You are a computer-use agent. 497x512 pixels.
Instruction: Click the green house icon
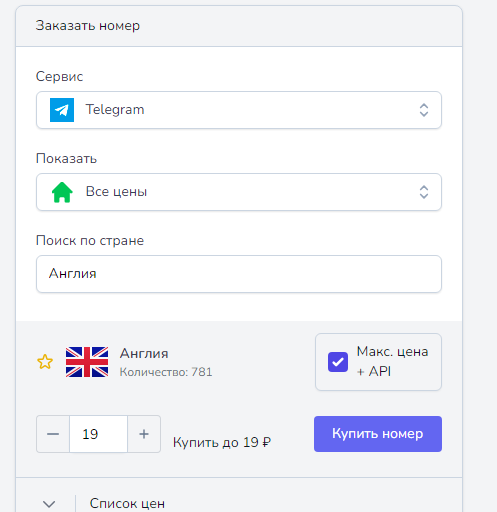(x=62, y=192)
